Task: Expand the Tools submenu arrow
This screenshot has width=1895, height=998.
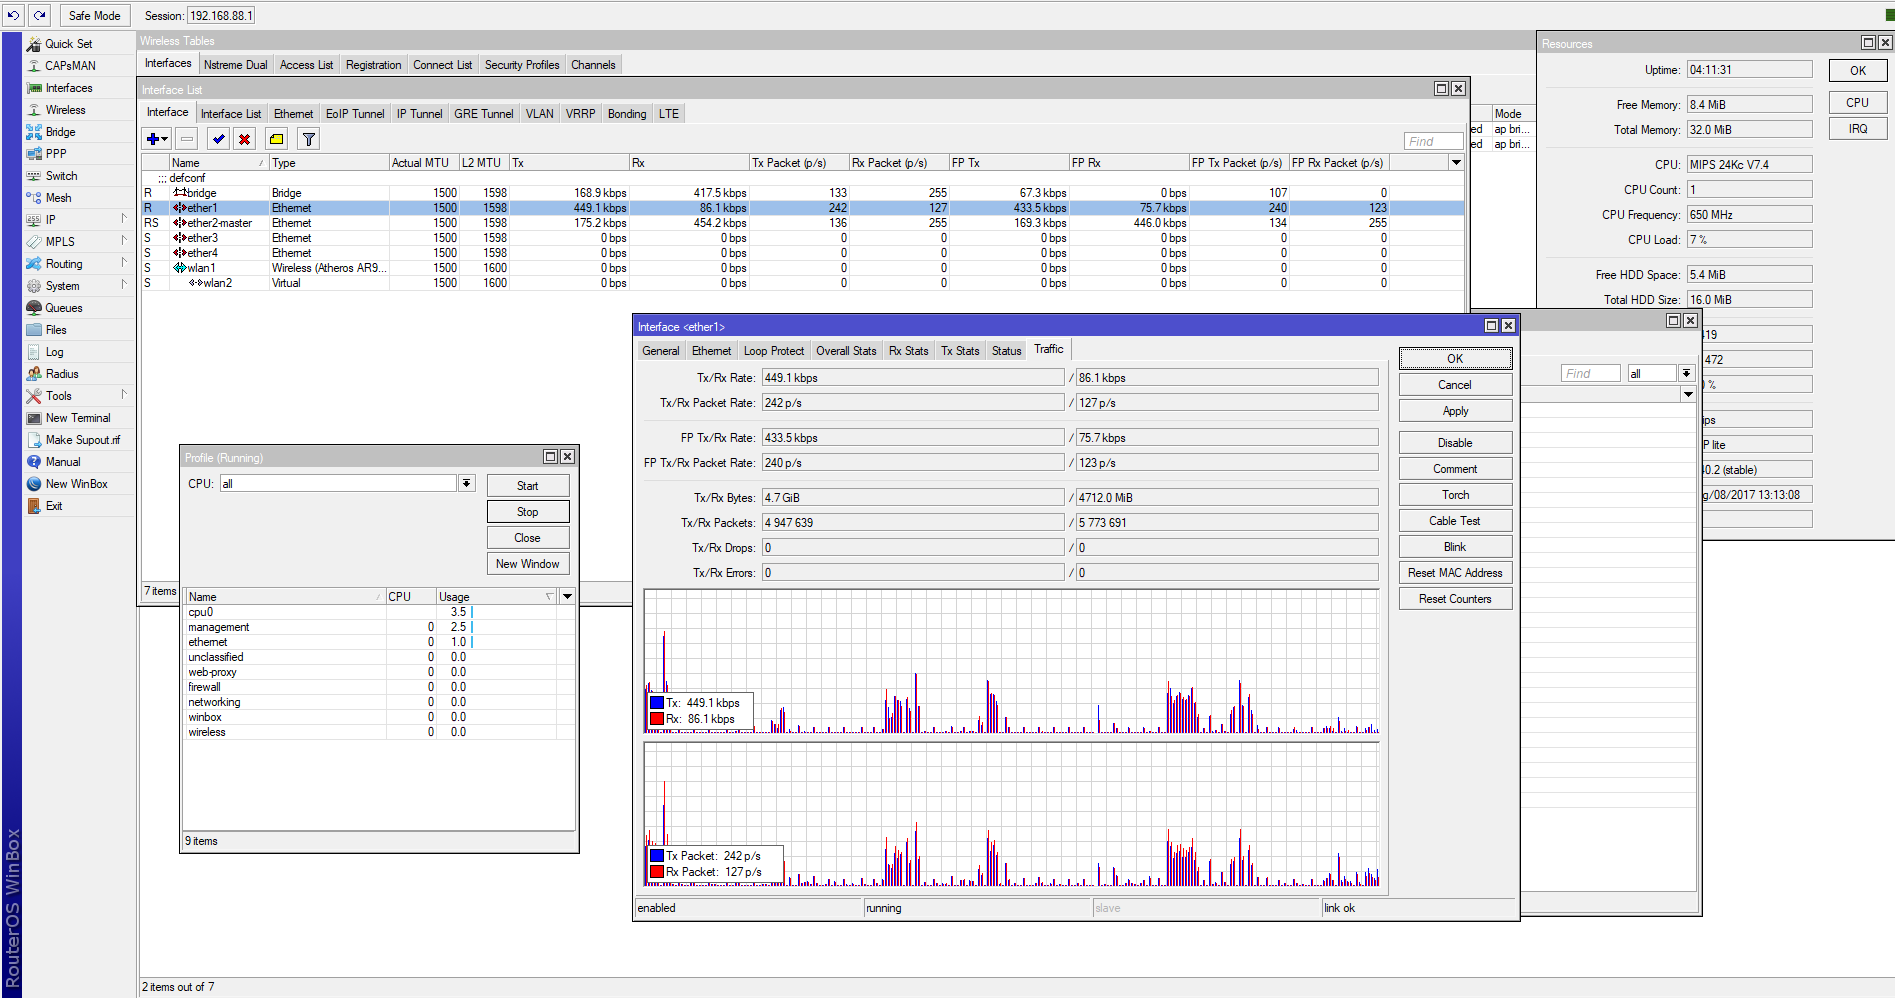Action: pyautogui.click(x=124, y=395)
